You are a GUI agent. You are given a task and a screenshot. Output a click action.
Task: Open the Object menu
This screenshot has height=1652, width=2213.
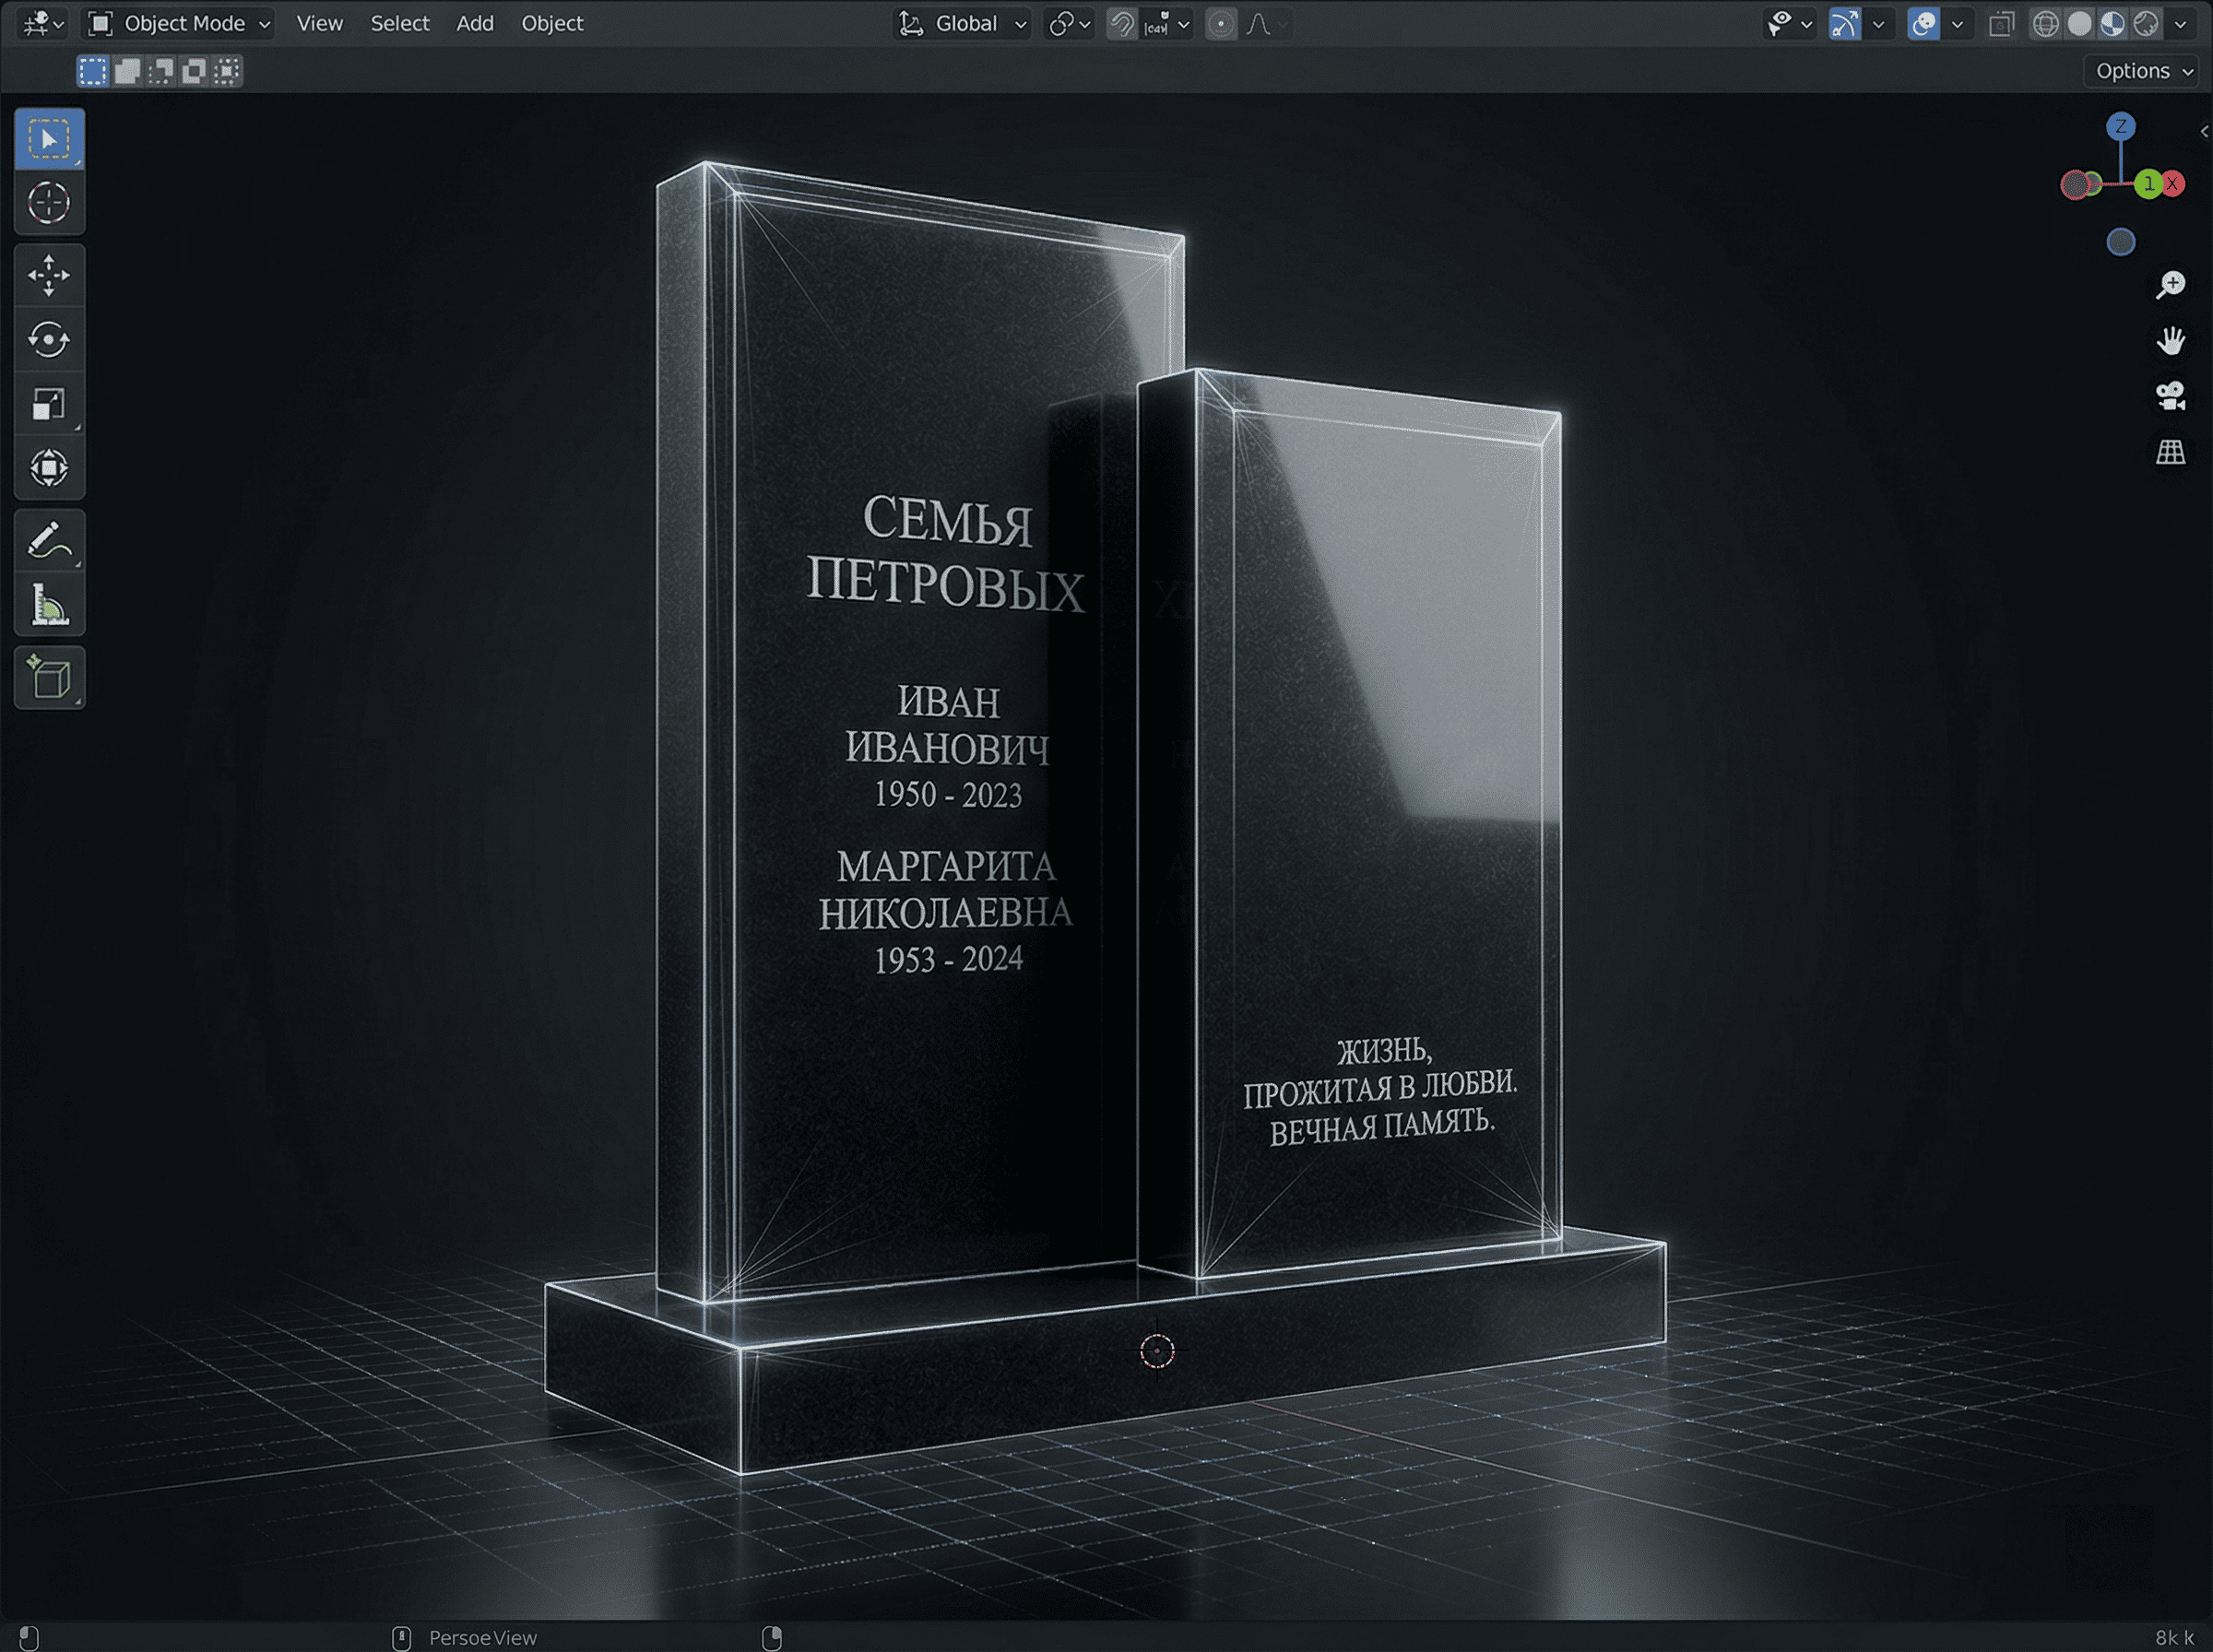552,24
